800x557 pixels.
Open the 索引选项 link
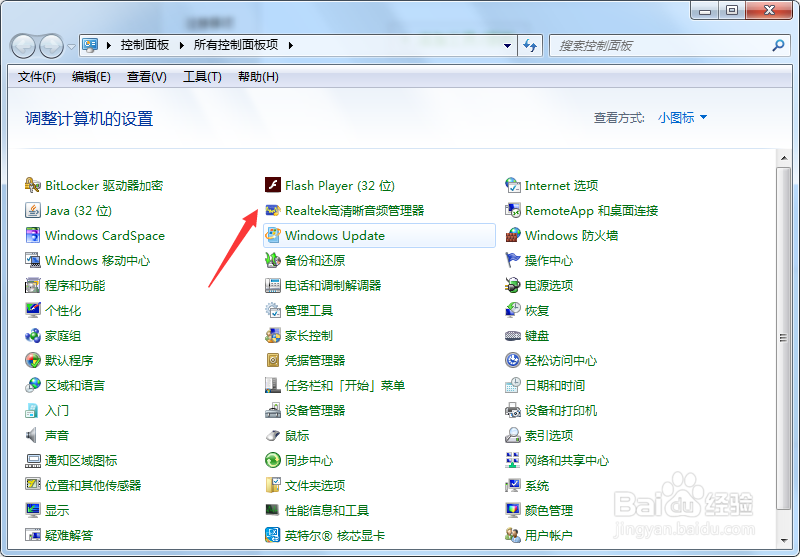click(x=549, y=436)
